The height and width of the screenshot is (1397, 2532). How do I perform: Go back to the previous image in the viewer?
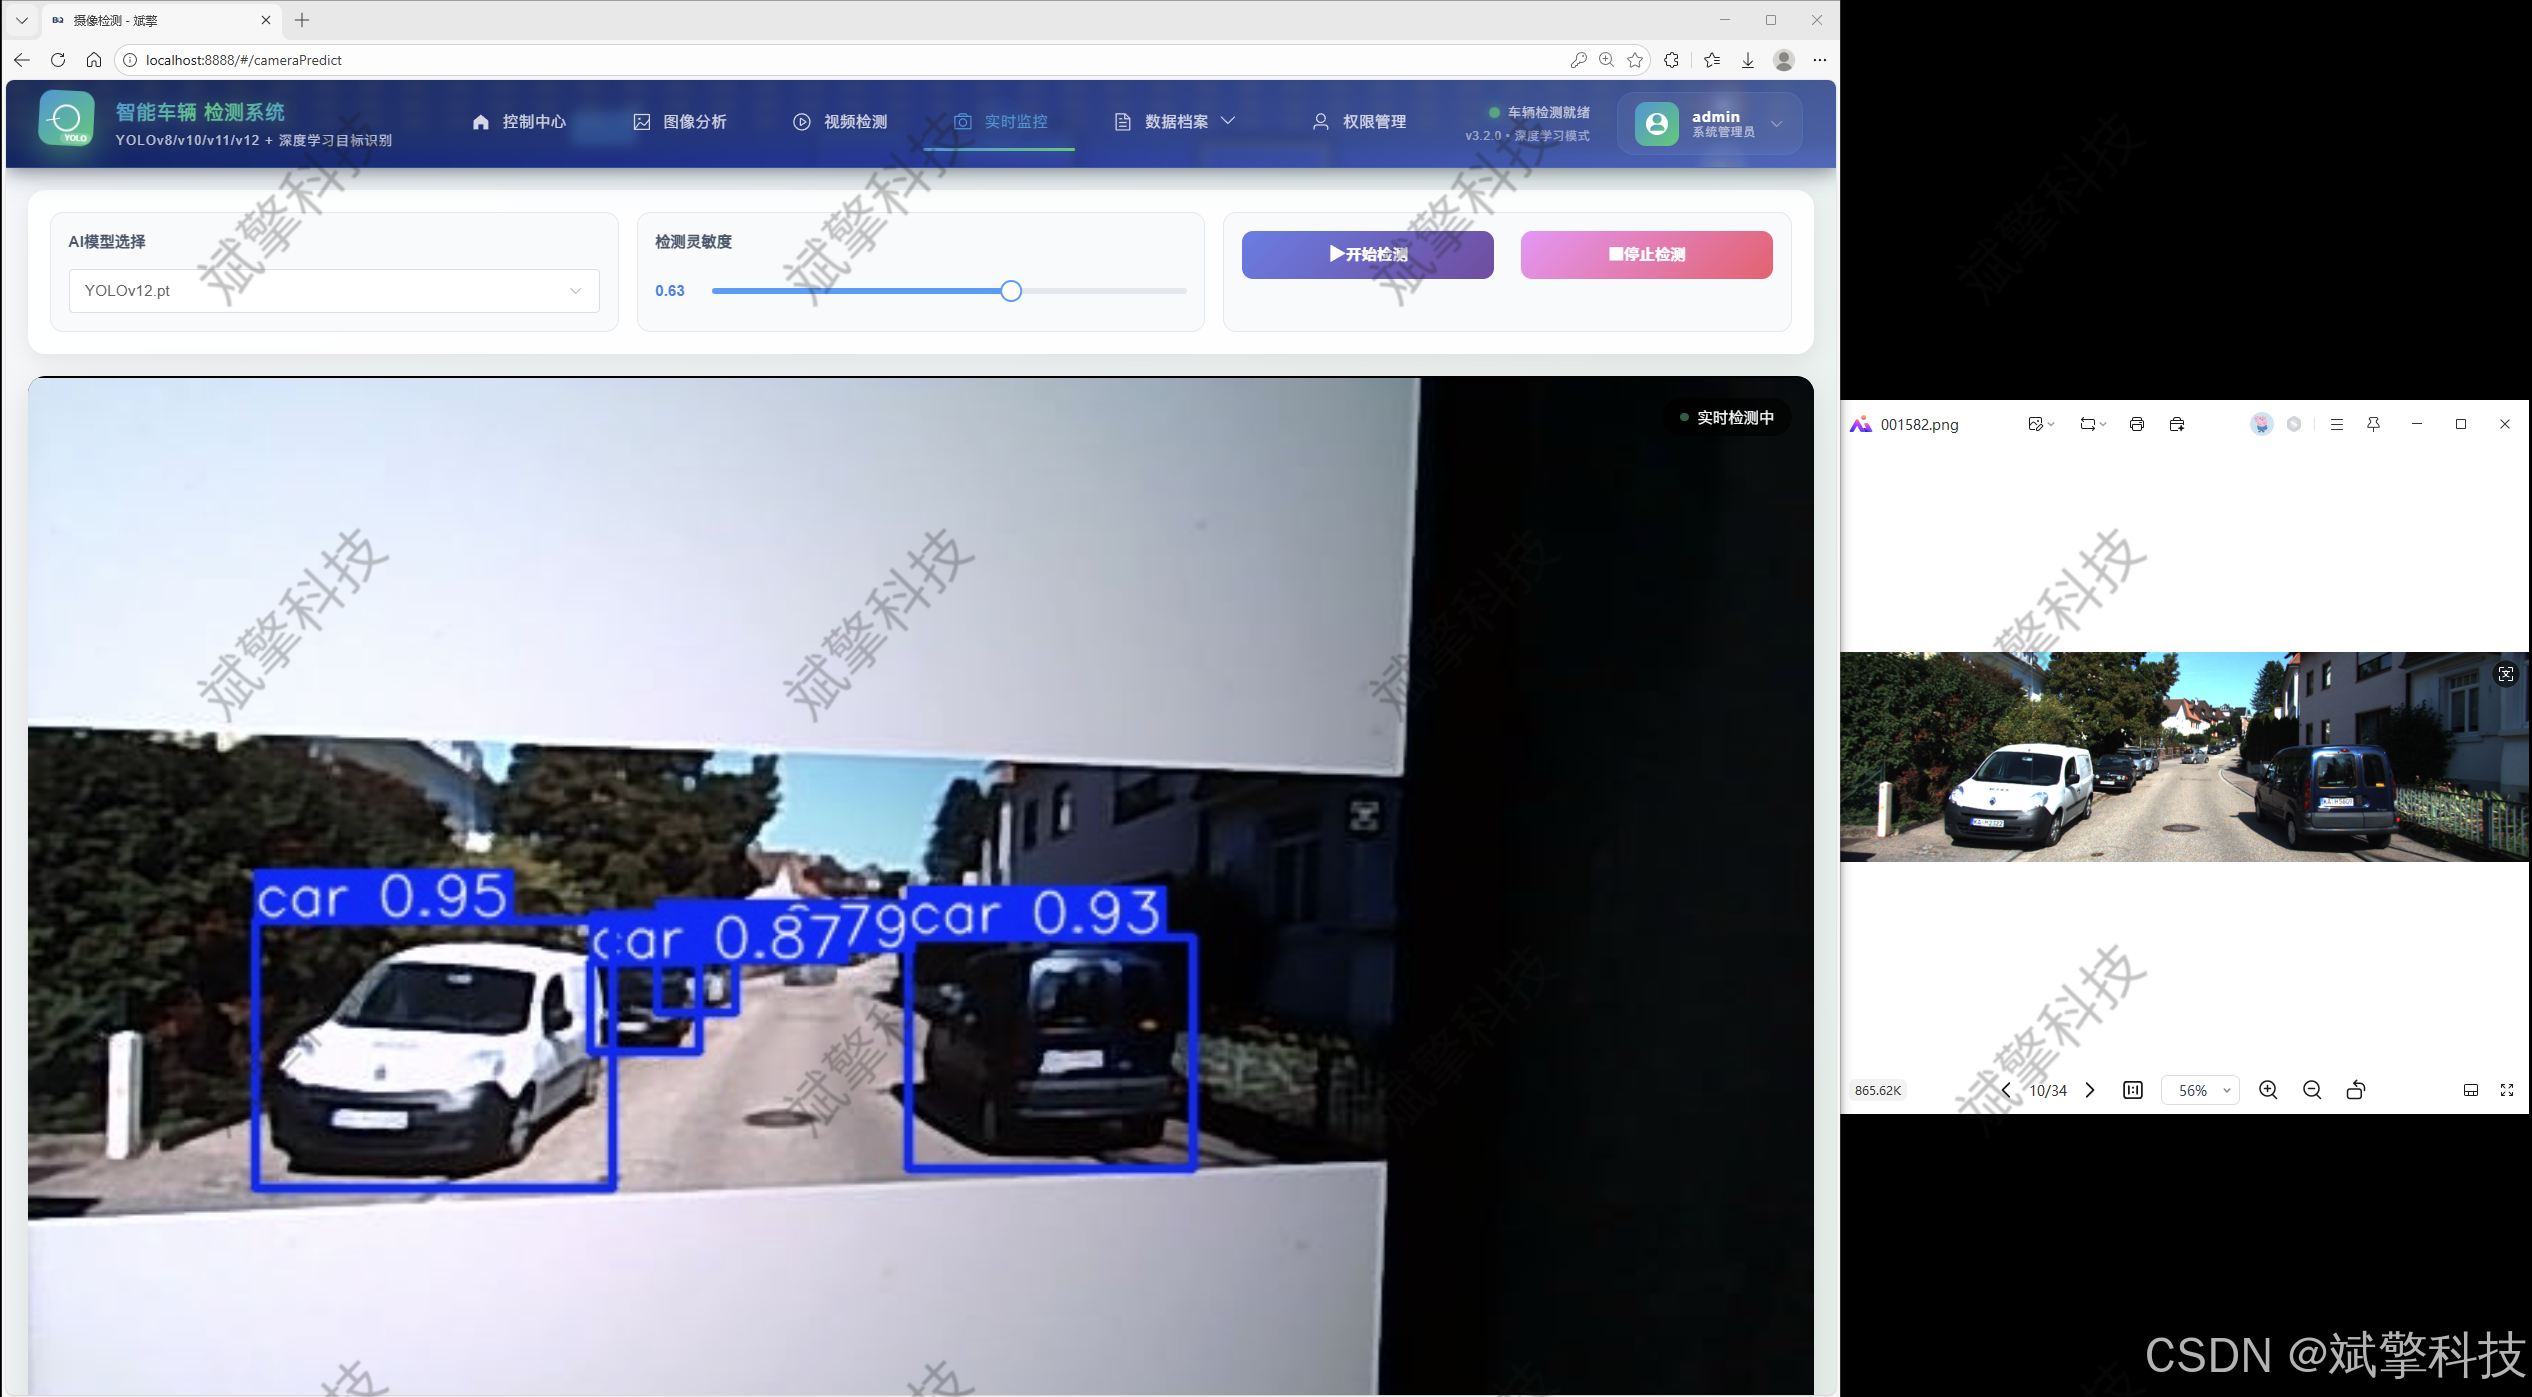point(2006,1090)
